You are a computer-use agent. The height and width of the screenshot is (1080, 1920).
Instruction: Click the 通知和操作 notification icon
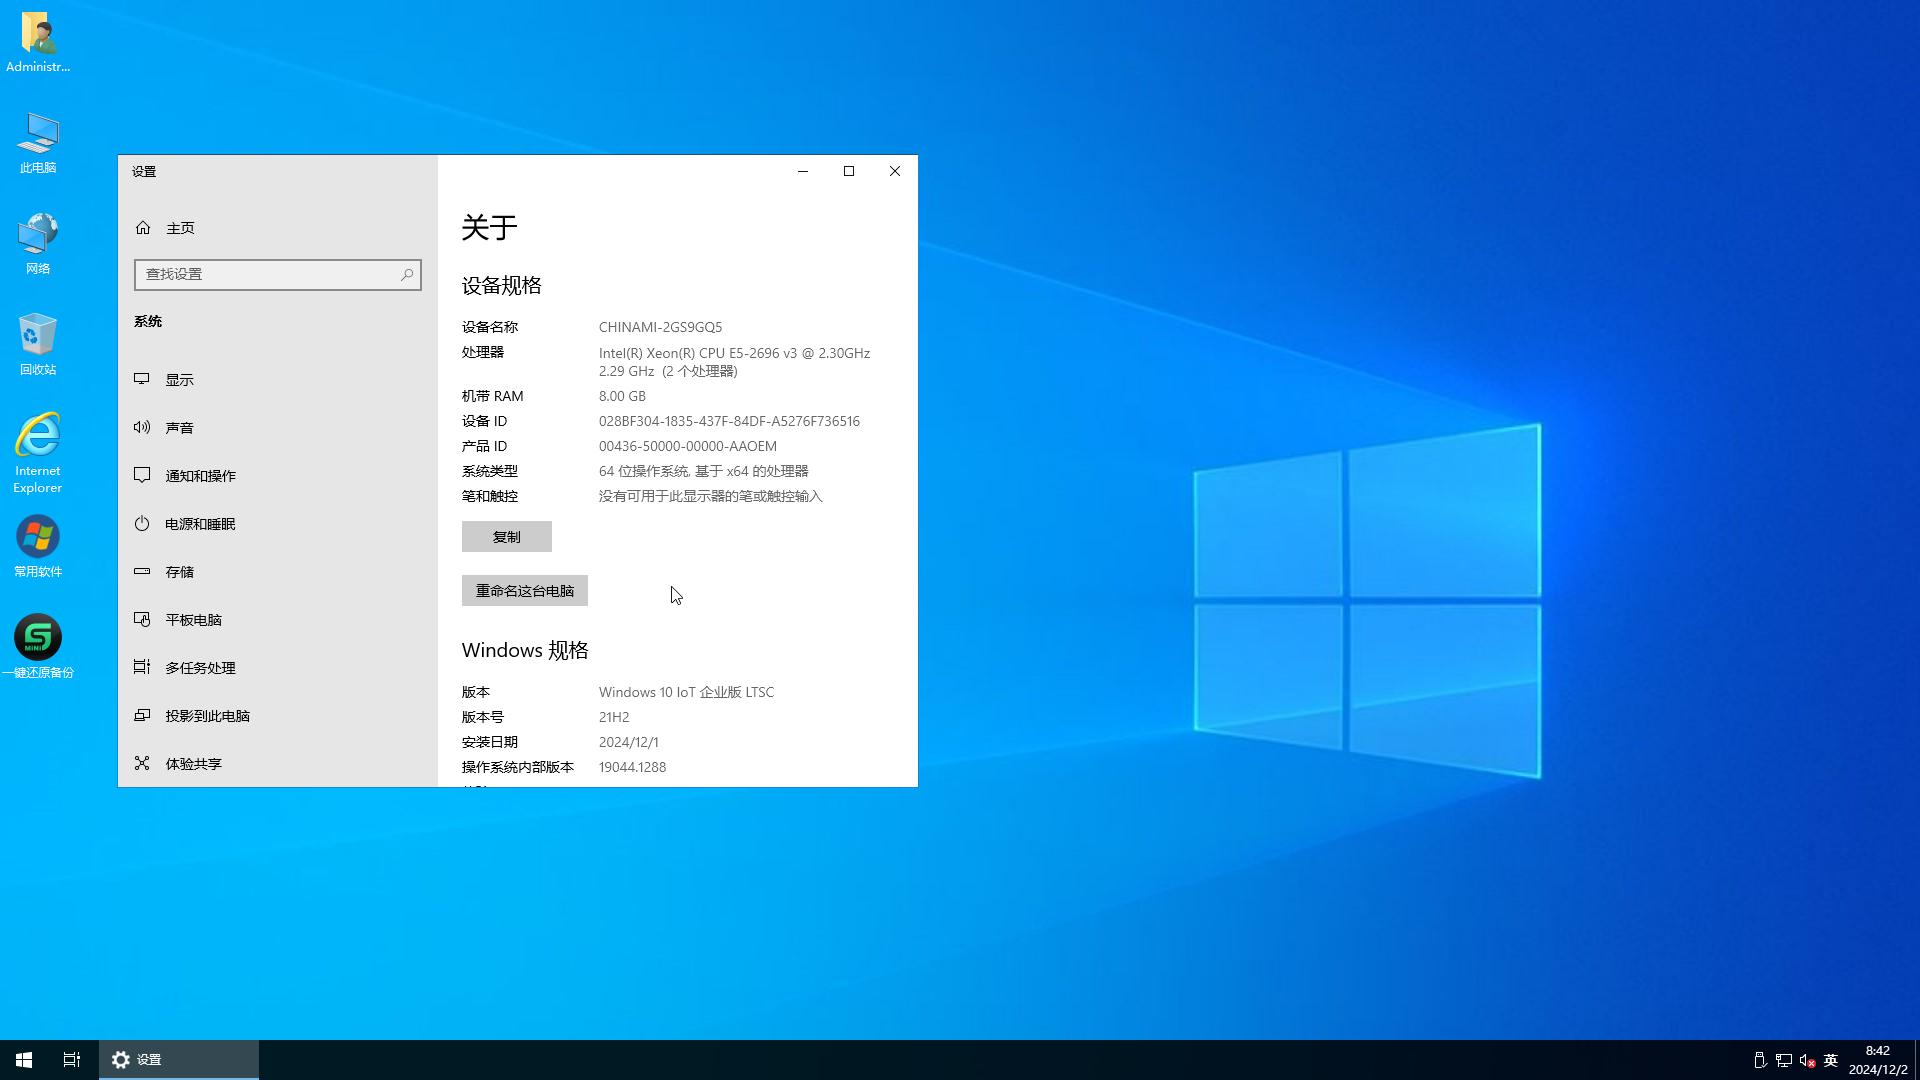(142, 475)
